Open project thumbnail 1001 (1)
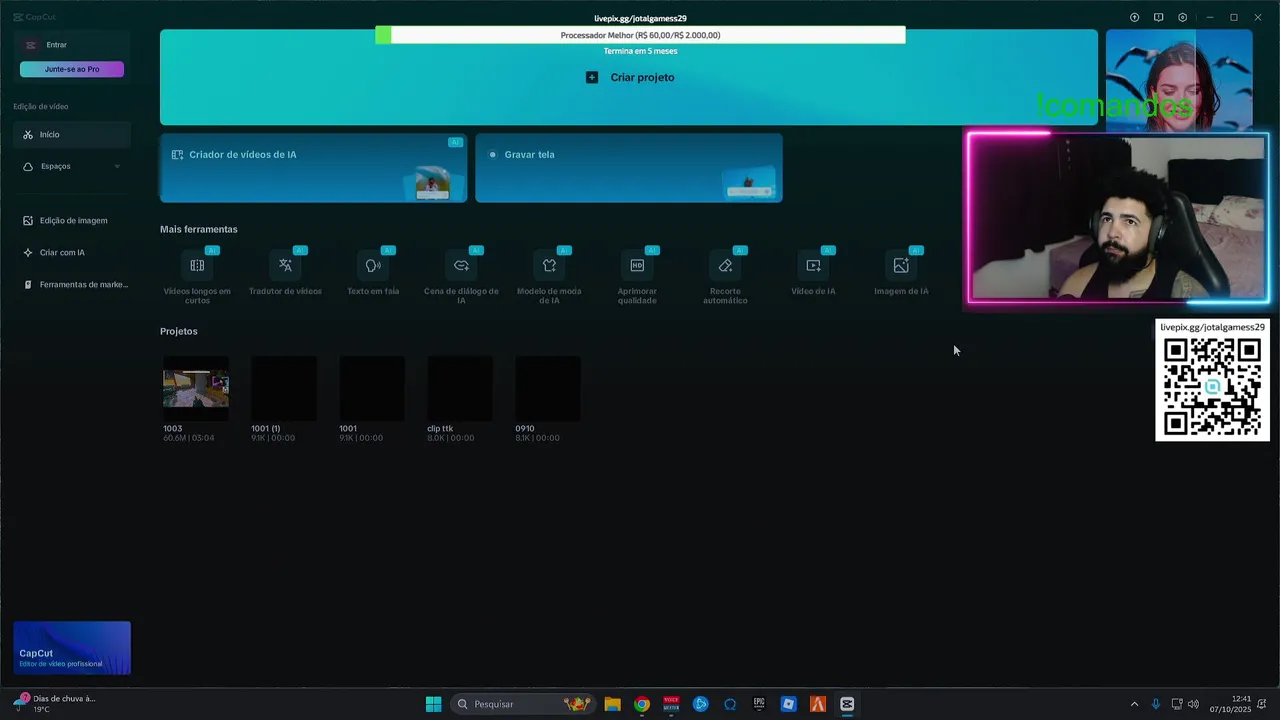Viewport: 1280px width, 720px height. click(x=284, y=388)
